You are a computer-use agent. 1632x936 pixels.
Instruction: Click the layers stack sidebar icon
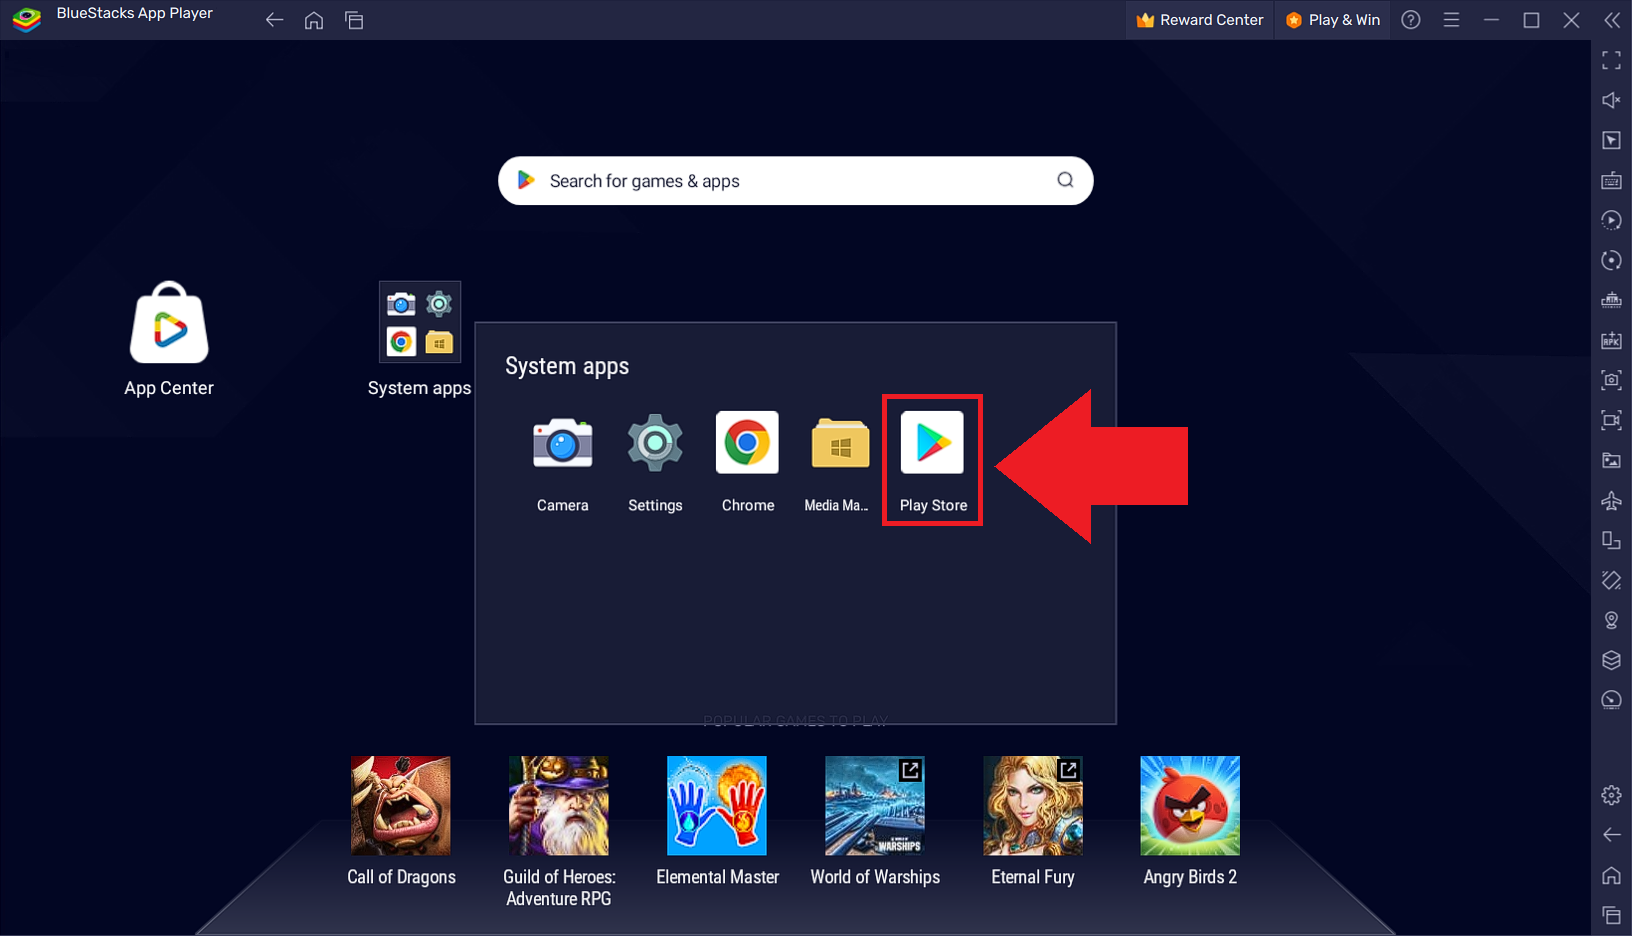pyautogui.click(x=1611, y=660)
